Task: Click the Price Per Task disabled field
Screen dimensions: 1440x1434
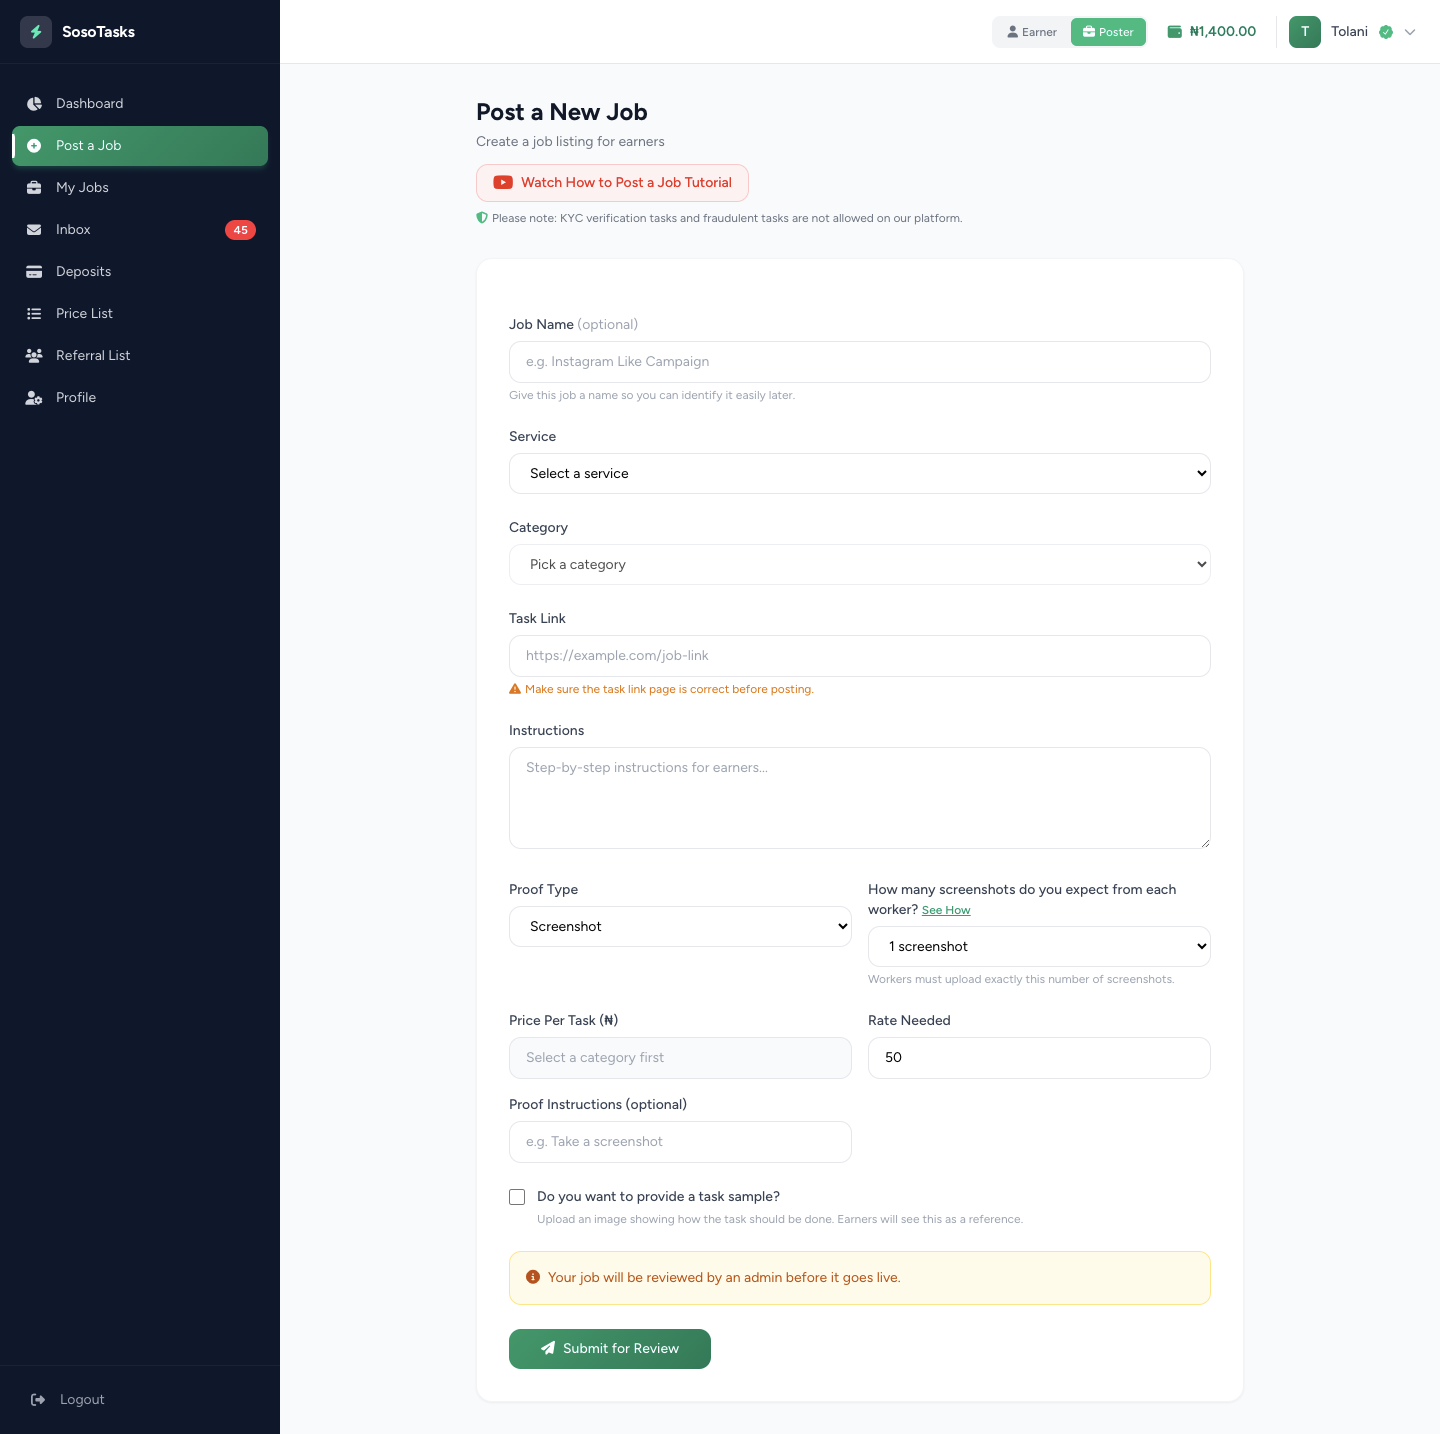Action: pyautogui.click(x=680, y=1058)
